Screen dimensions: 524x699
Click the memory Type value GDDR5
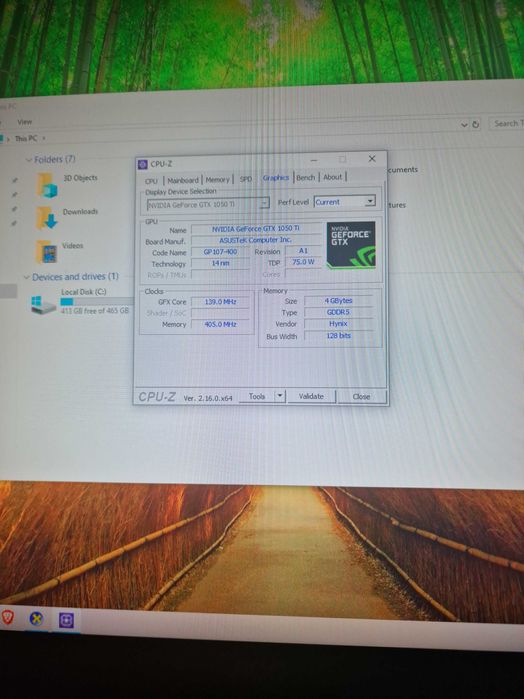[338, 312]
